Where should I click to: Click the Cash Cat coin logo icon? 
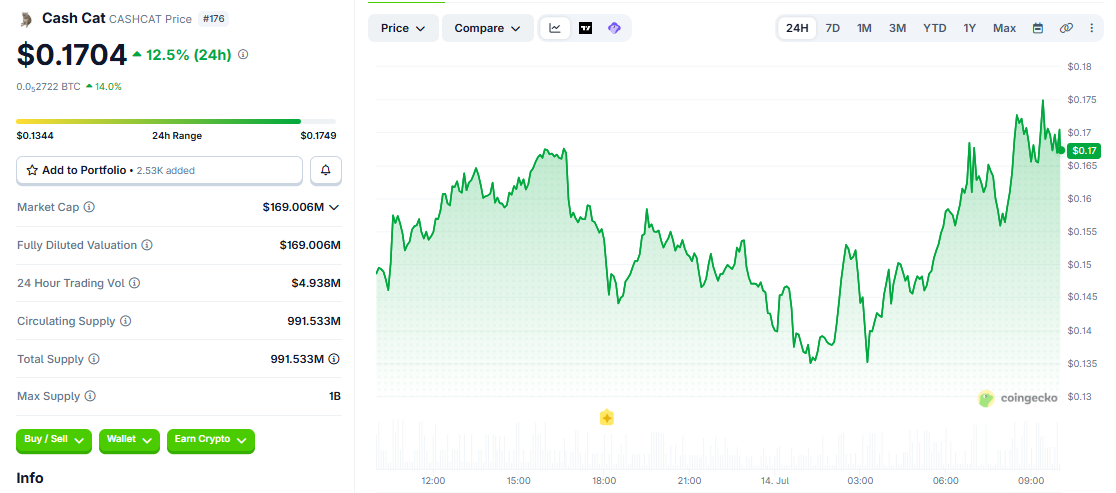[x=26, y=19]
